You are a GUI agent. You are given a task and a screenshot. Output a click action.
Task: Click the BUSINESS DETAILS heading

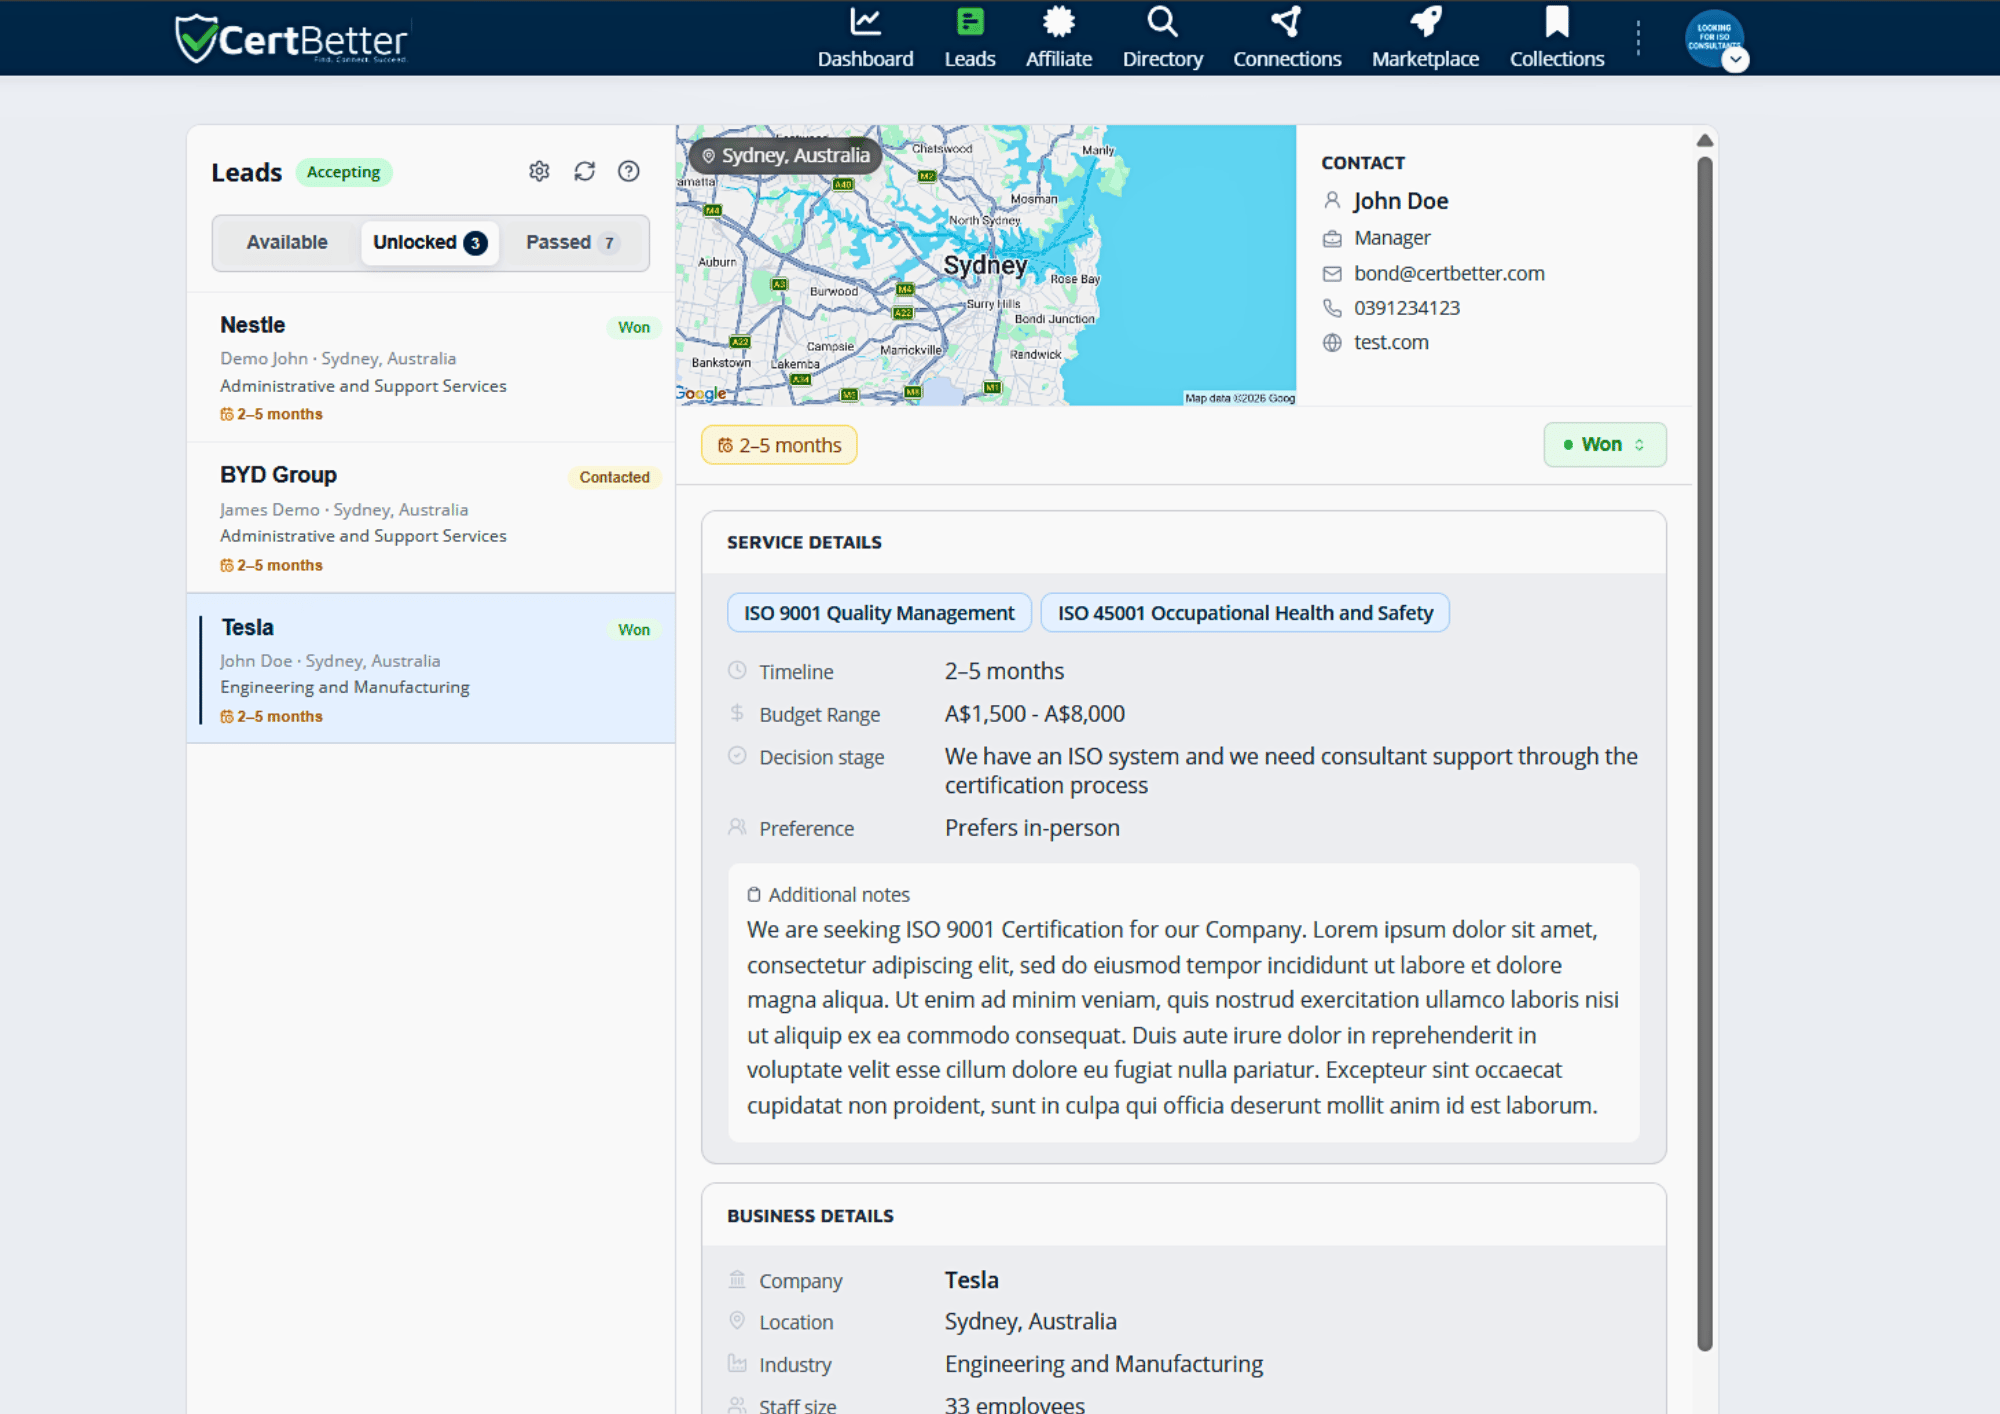tap(810, 1216)
